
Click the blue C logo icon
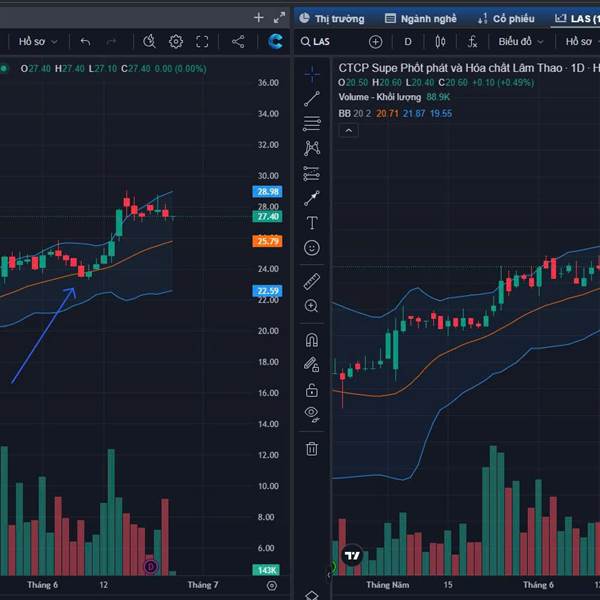pyautogui.click(x=276, y=41)
